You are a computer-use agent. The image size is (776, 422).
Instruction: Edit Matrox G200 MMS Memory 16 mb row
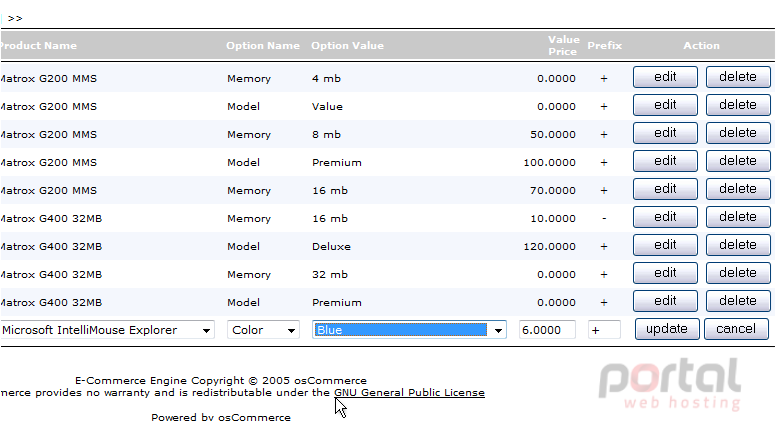pyautogui.click(x=665, y=189)
